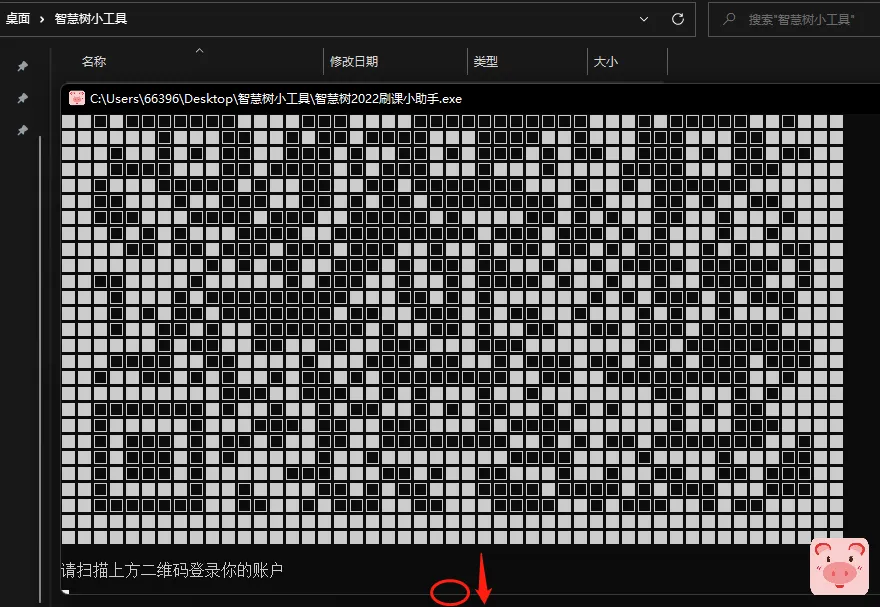Refresh the folder with the reload icon
Image resolution: width=880 pixels, height=607 pixels.
click(x=678, y=19)
